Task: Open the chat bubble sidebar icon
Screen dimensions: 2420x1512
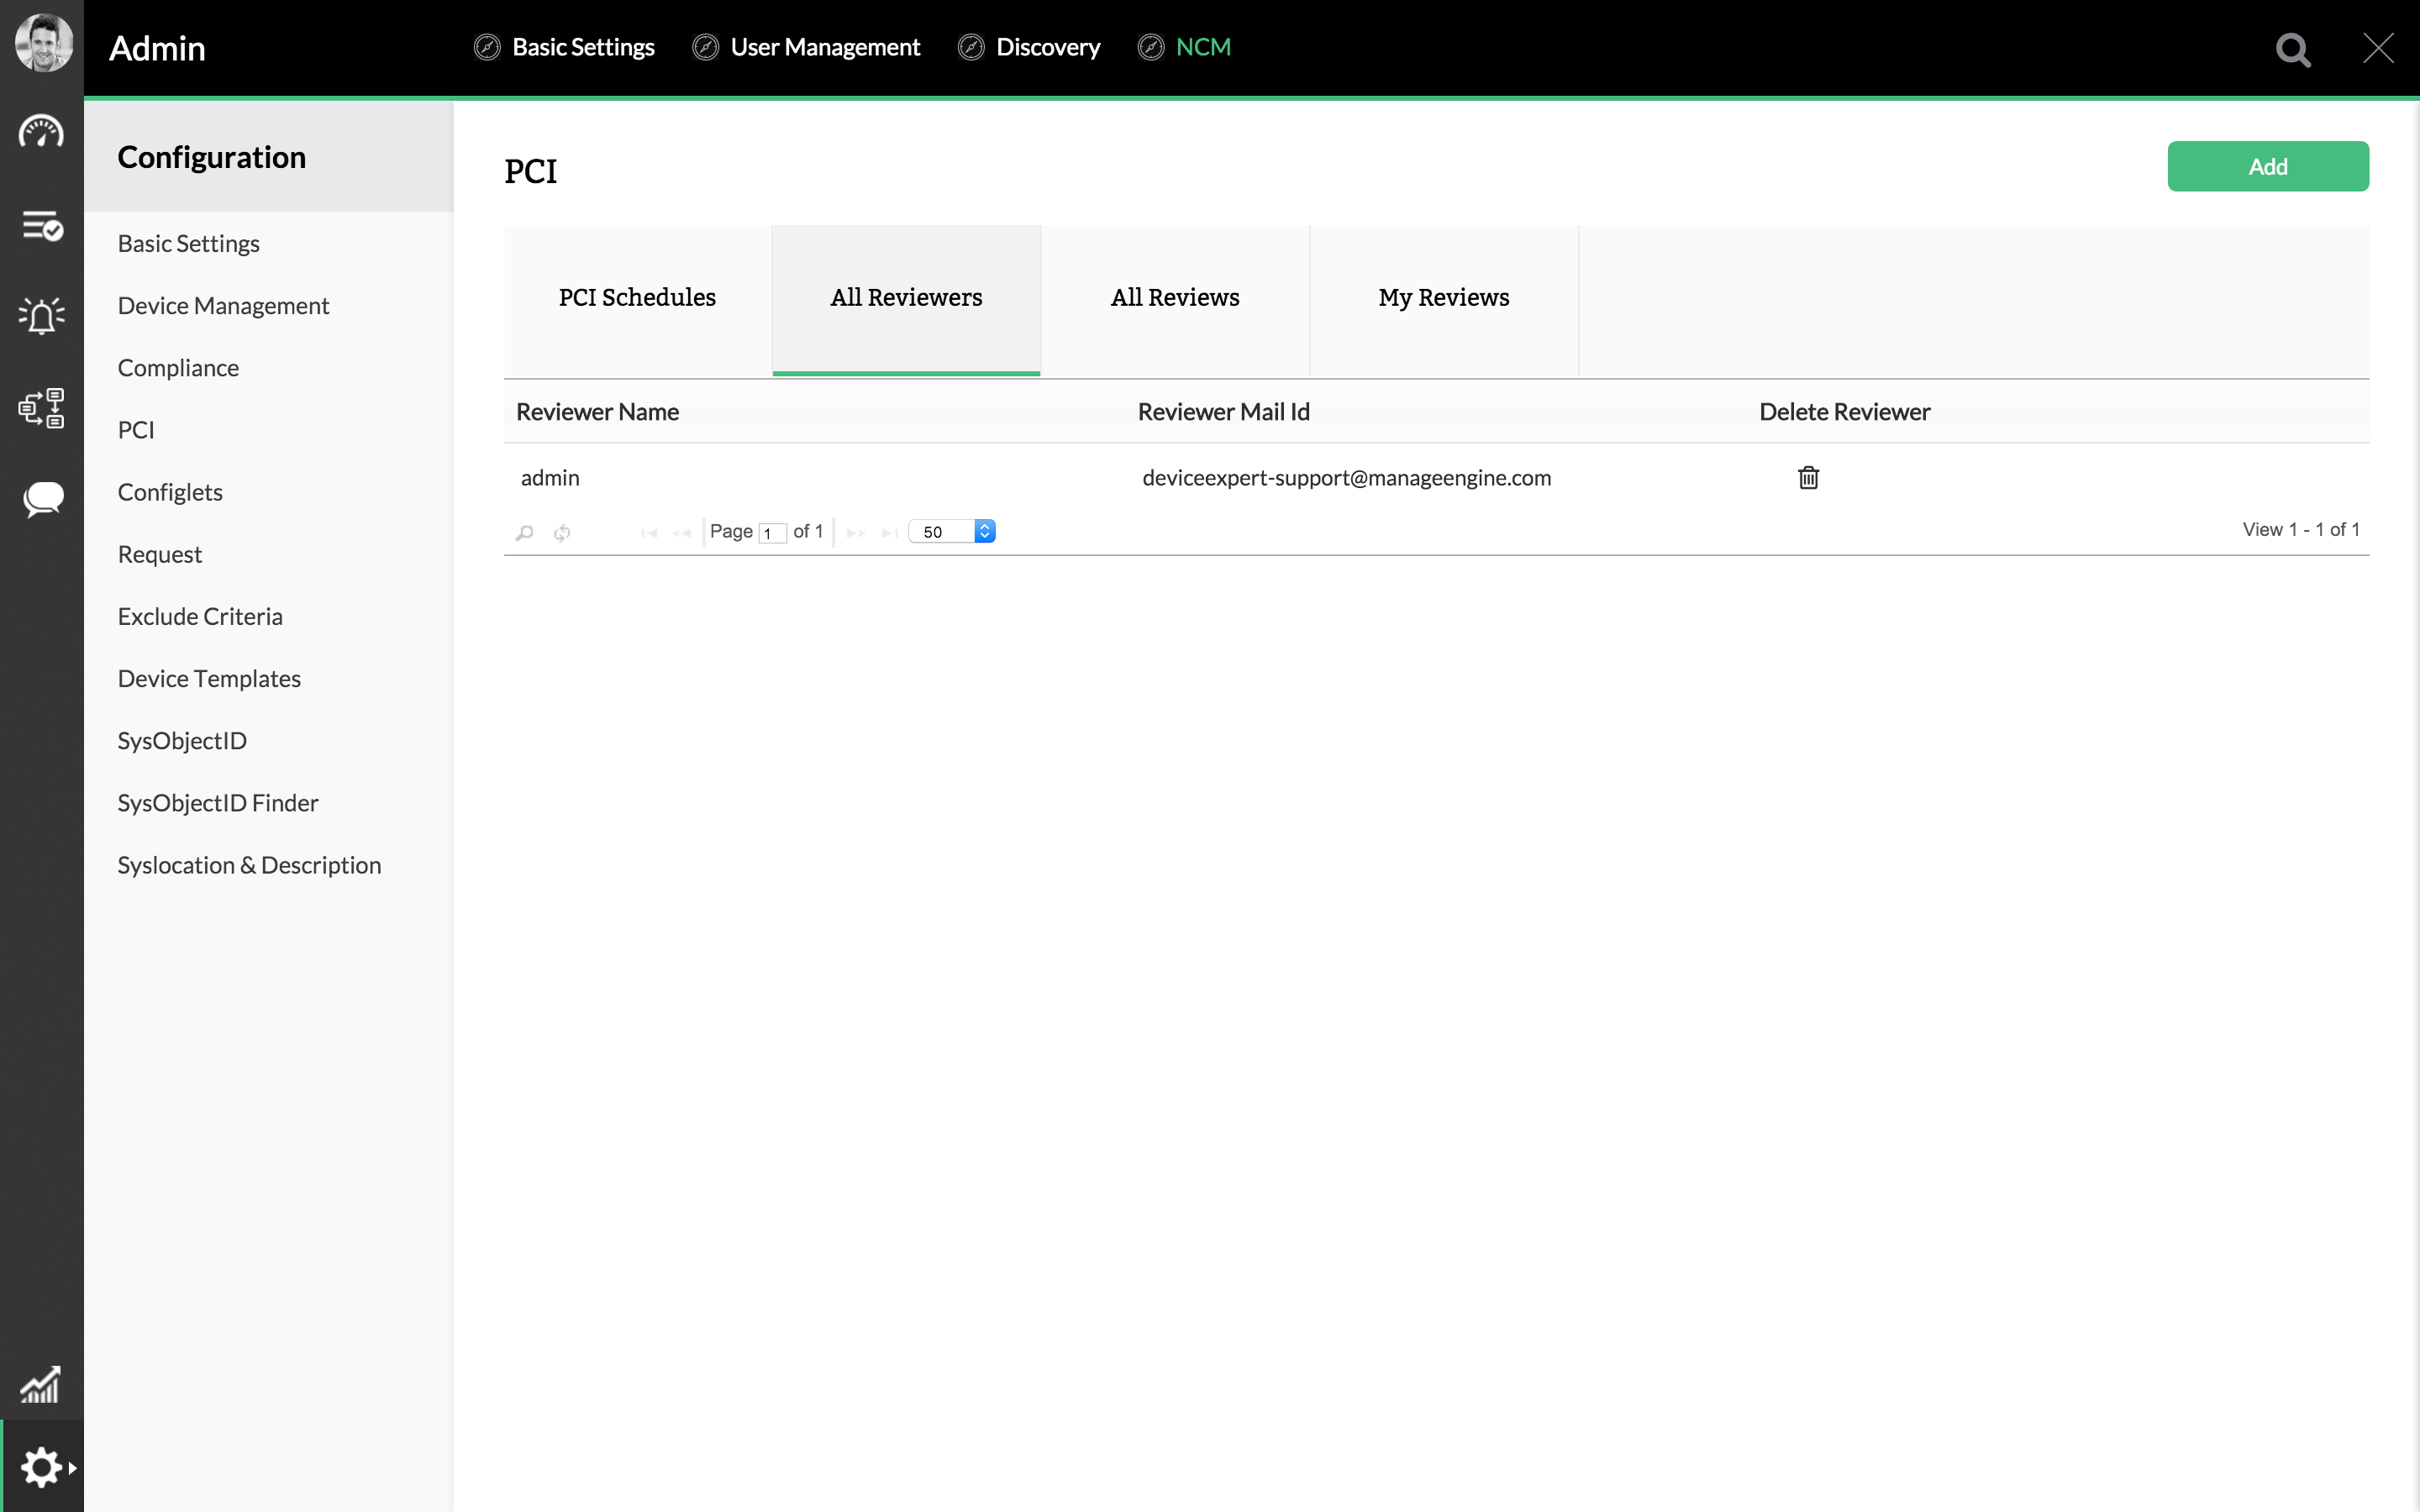Action: pos(41,499)
